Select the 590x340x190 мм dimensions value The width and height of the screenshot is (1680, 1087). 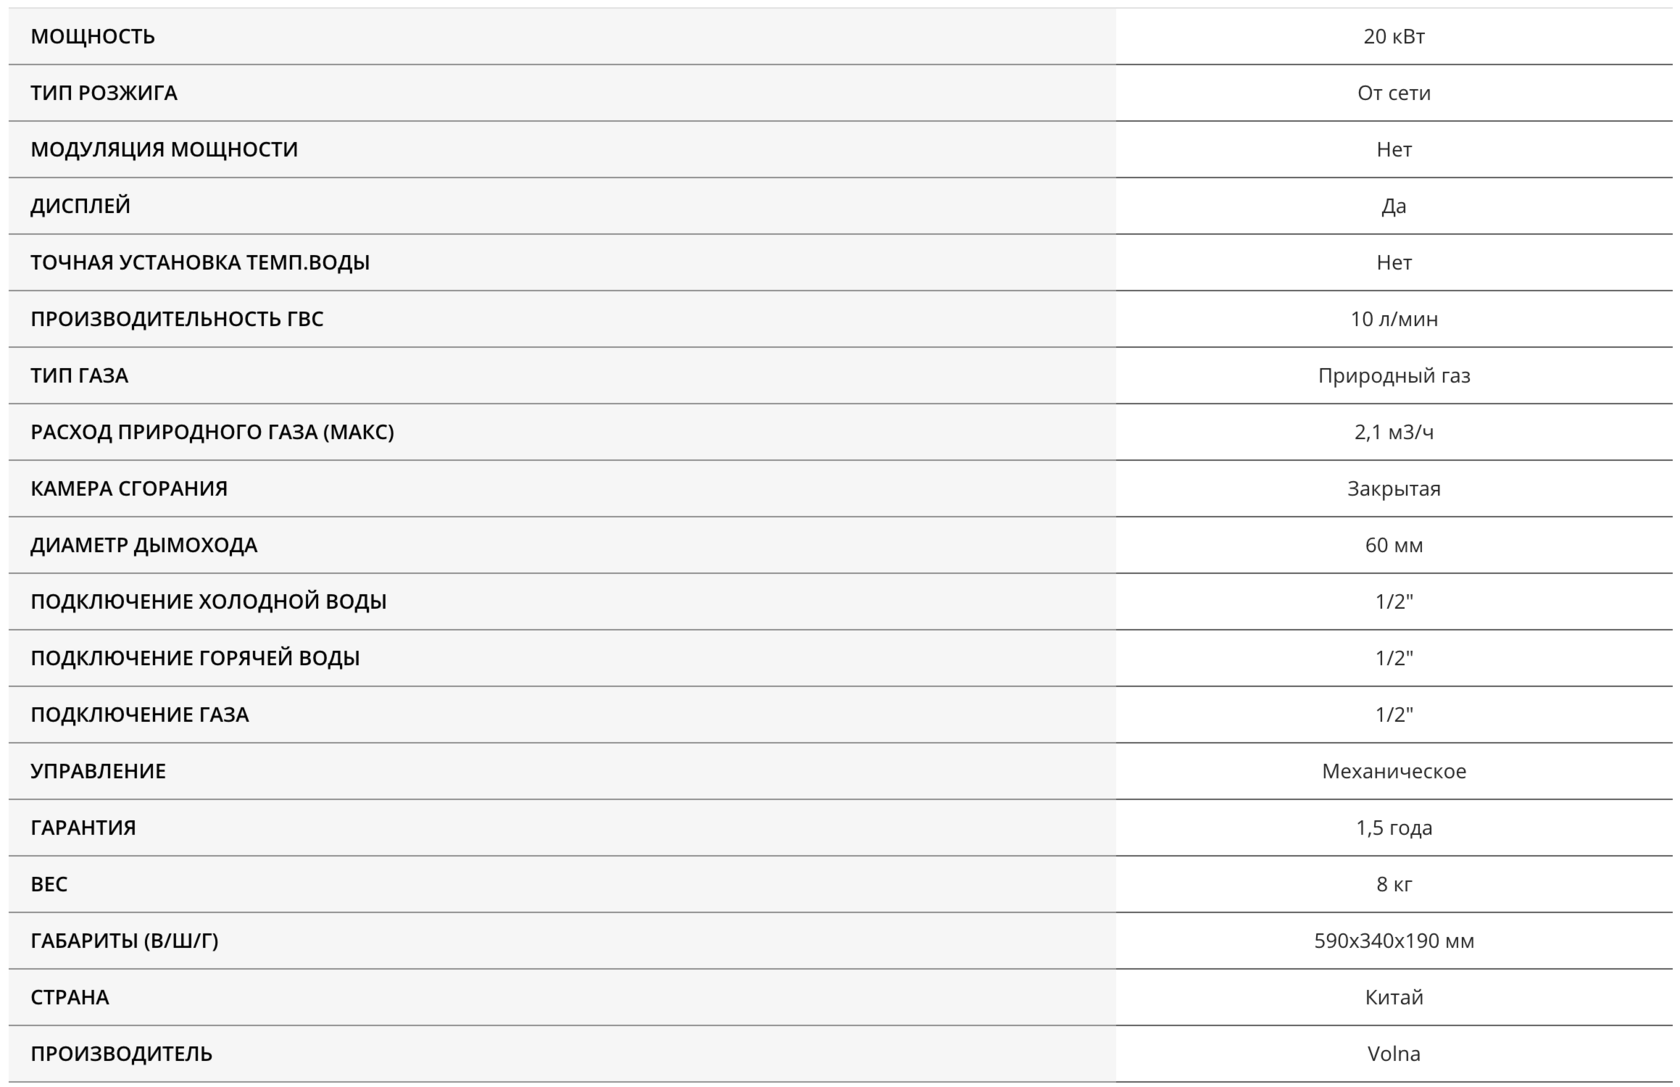[1393, 941]
